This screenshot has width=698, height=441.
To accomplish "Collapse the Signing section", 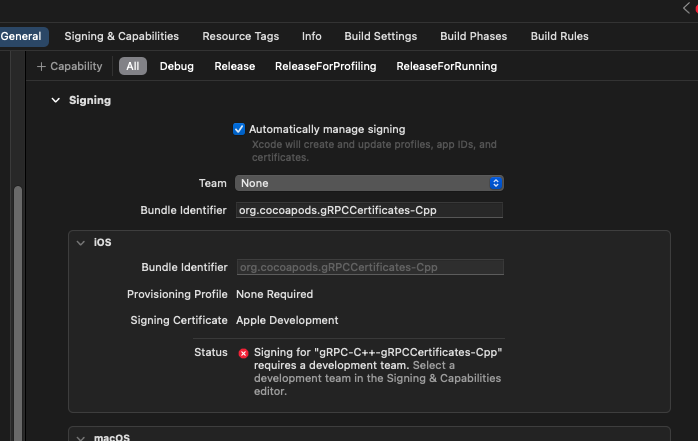I will [x=56, y=101].
